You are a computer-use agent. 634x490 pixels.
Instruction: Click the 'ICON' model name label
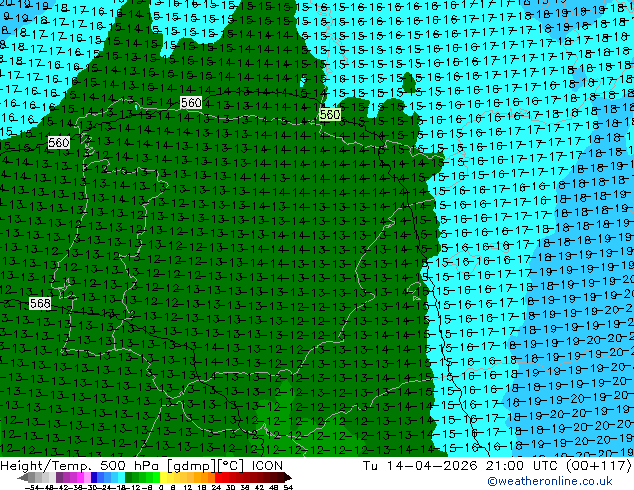point(267,466)
